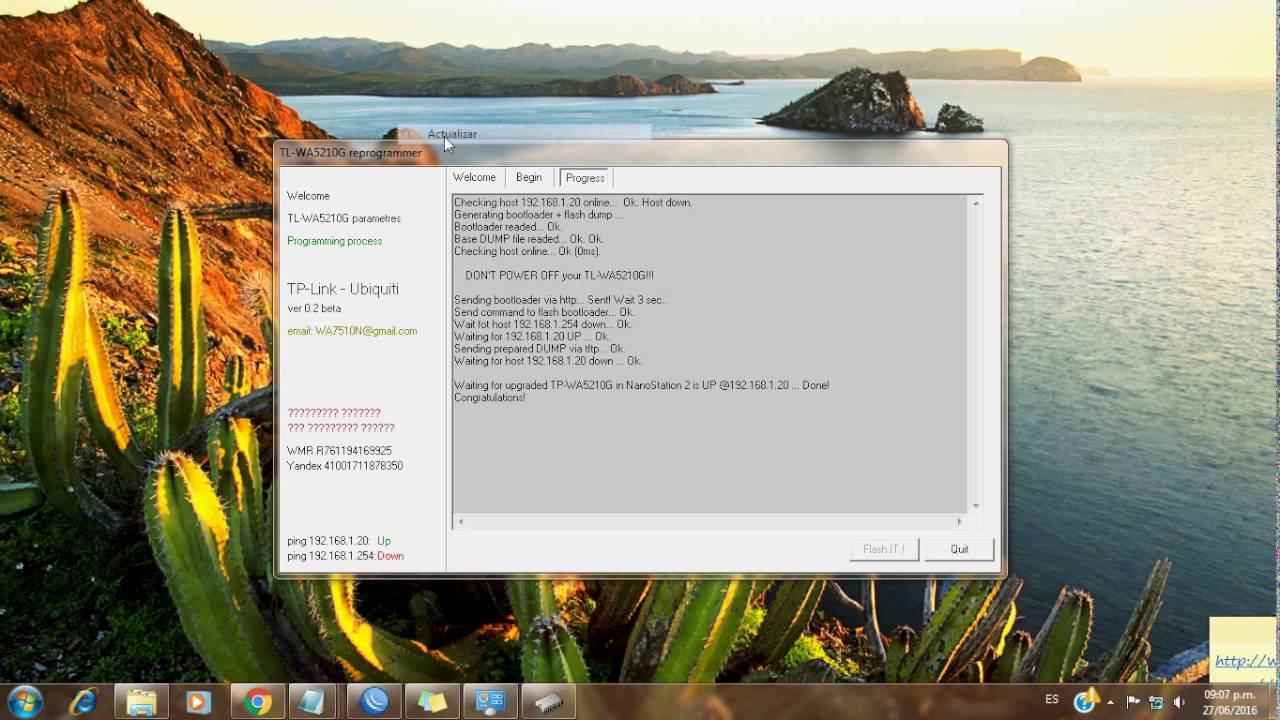Click the Checking host 192.168.1.20 online line
The width and height of the screenshot is (1280, 720).
tap(573, 202)
